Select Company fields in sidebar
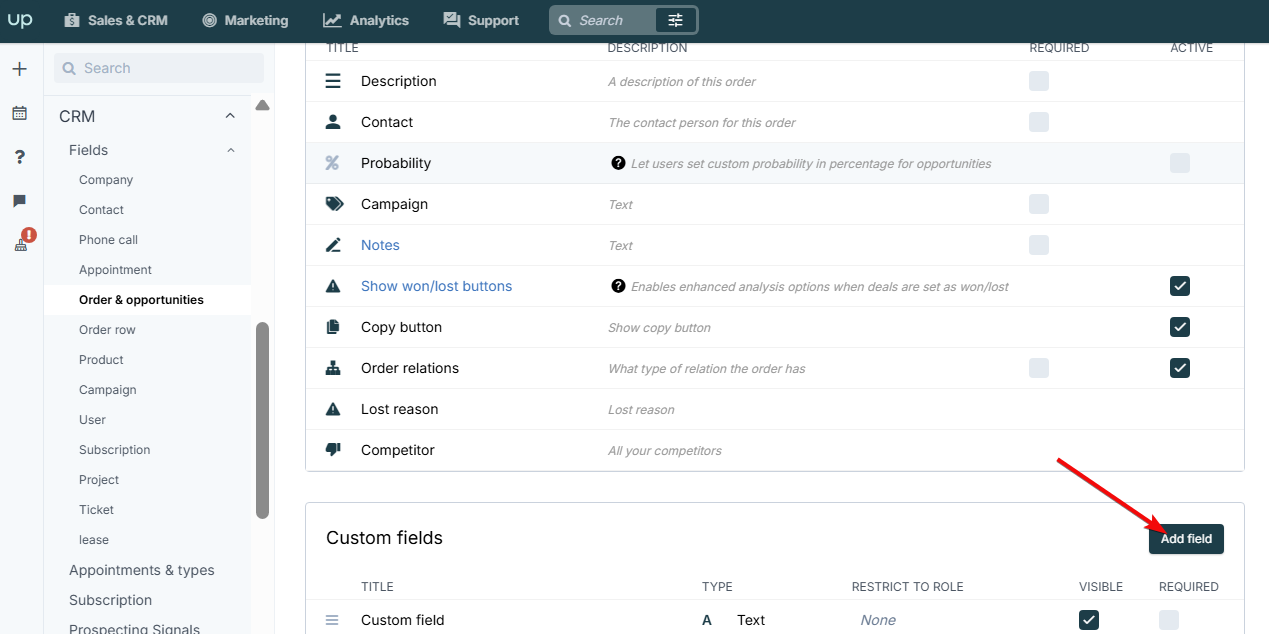The height and width of the screenshot is (634, 1269). coord(106,180)
